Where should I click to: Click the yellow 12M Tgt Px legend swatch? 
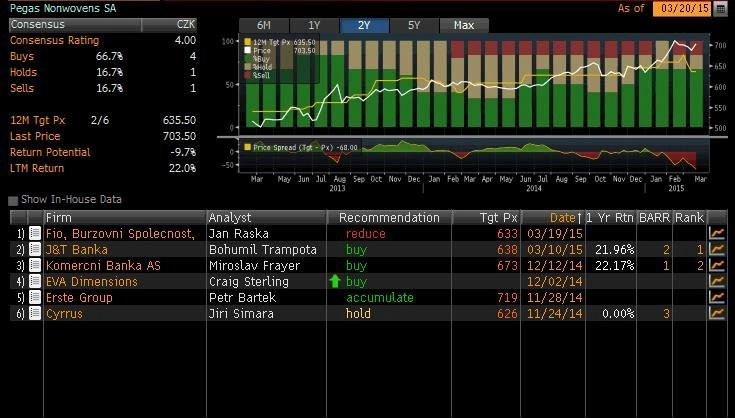pyautogui.click(x=248, y=42)
